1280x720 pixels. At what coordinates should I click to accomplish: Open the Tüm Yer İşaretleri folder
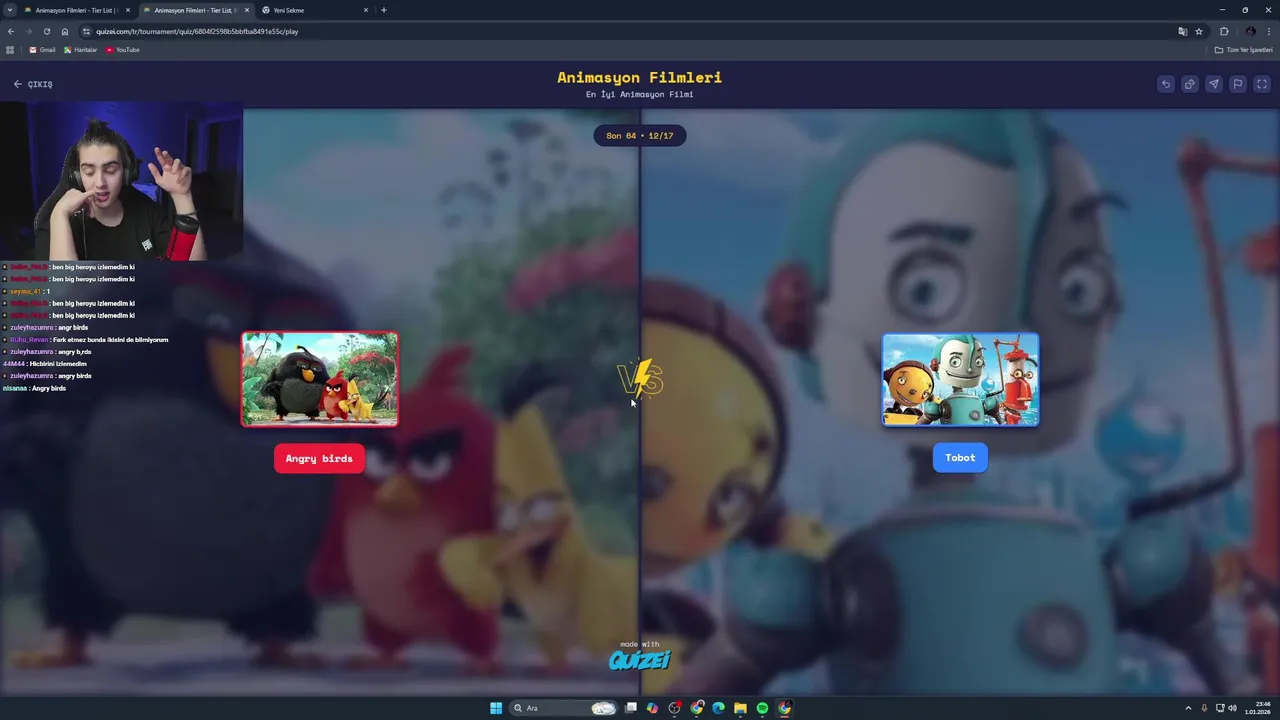coord(1244,50)
